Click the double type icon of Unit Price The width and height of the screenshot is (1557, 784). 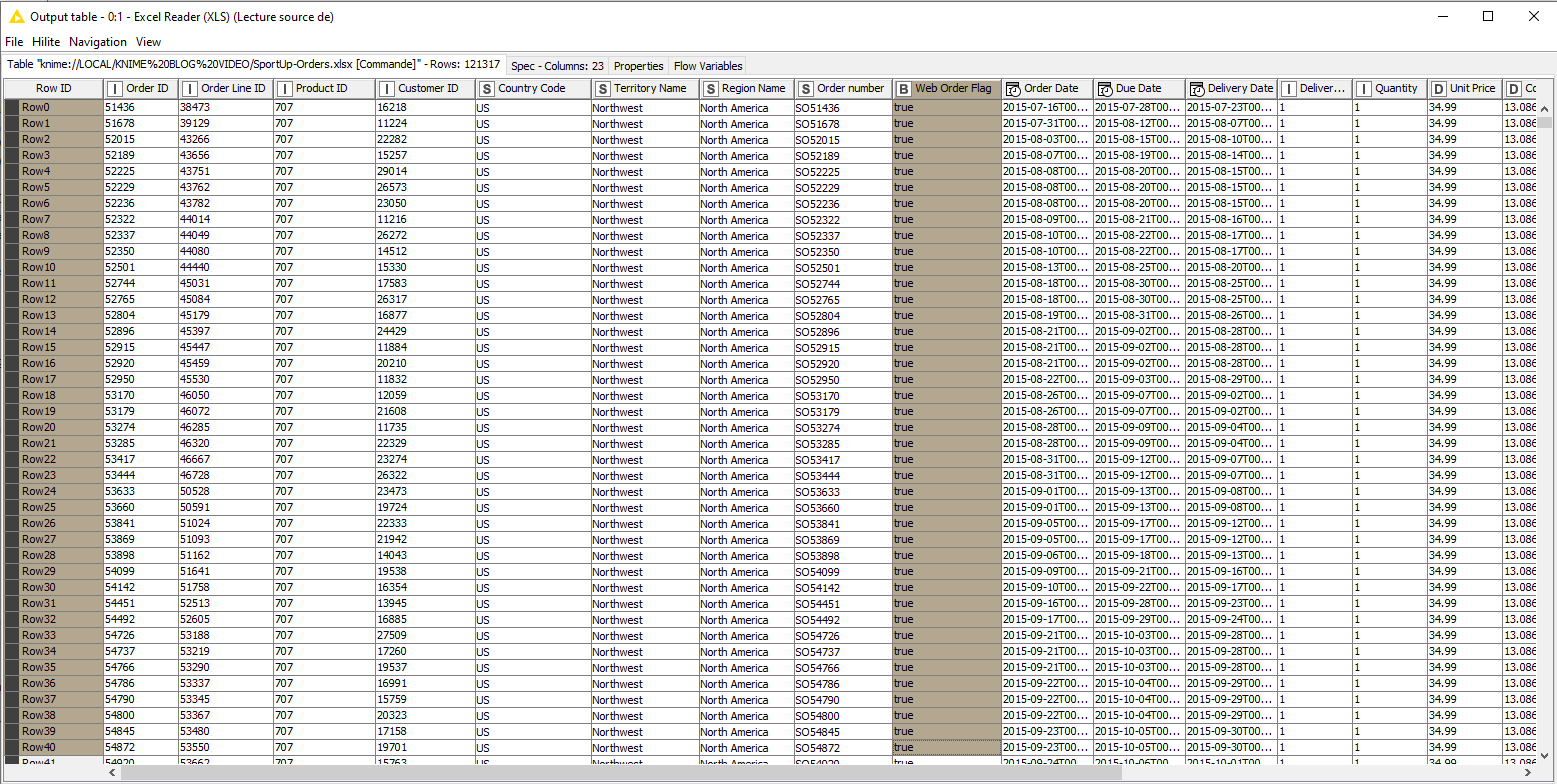click(1439, 89)
